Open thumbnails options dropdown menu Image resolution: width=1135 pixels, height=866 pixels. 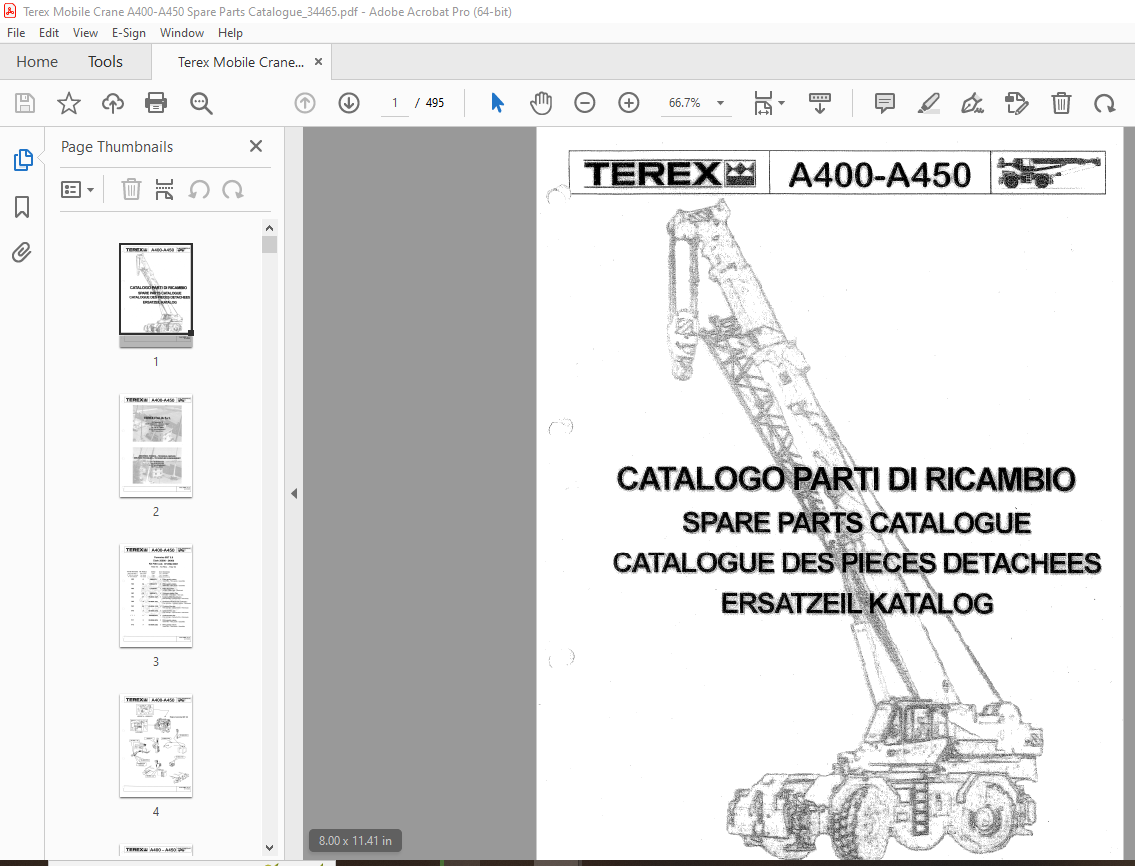77,190
